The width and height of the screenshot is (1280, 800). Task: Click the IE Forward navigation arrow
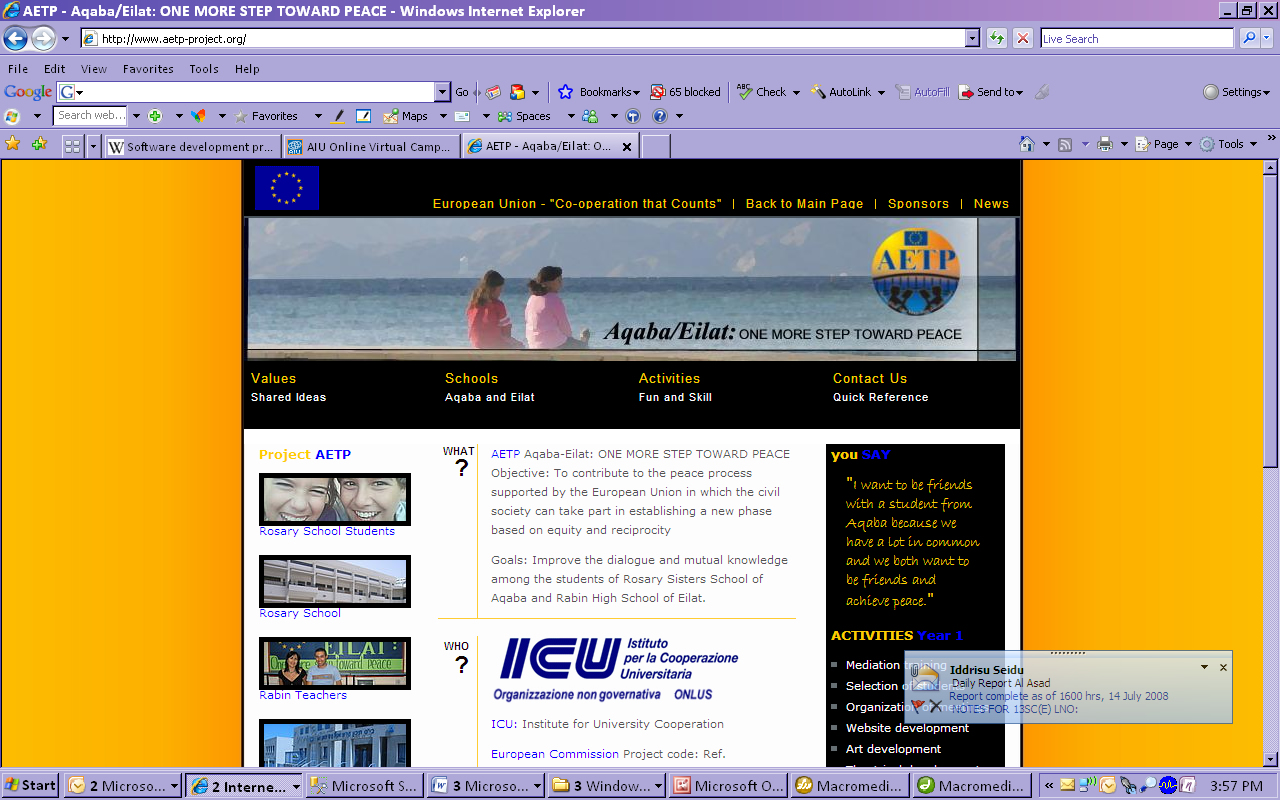click(43, 39)
